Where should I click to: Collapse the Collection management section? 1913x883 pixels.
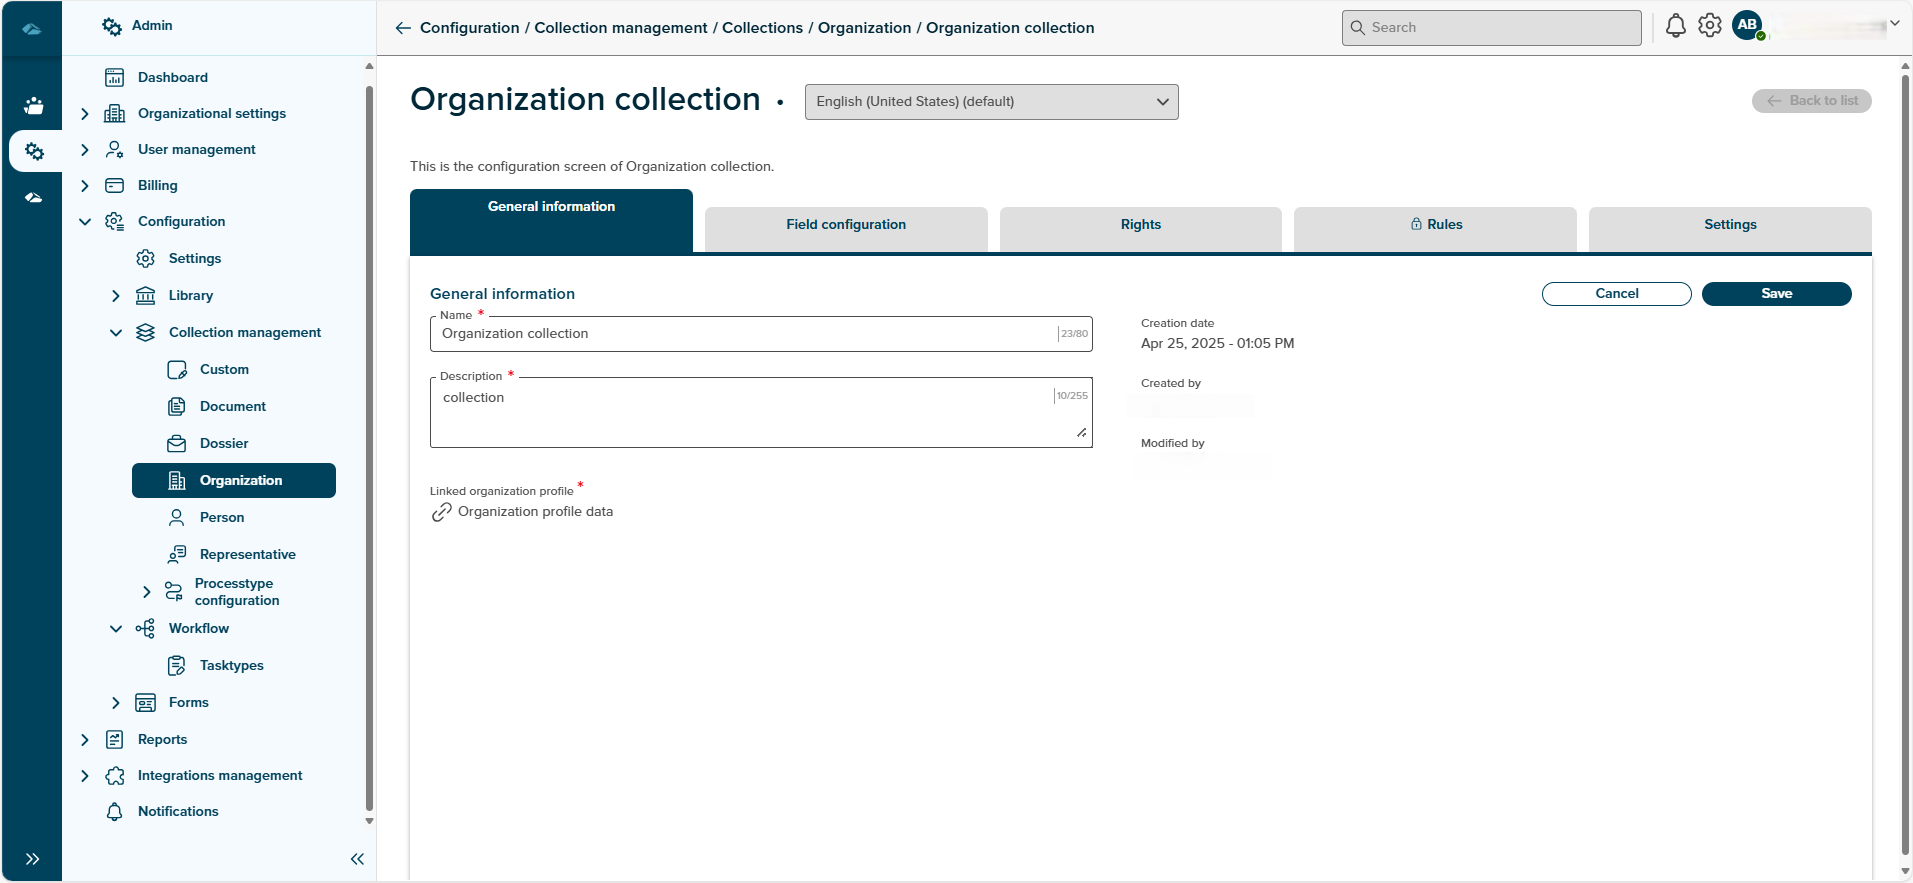tap(116, 333)
